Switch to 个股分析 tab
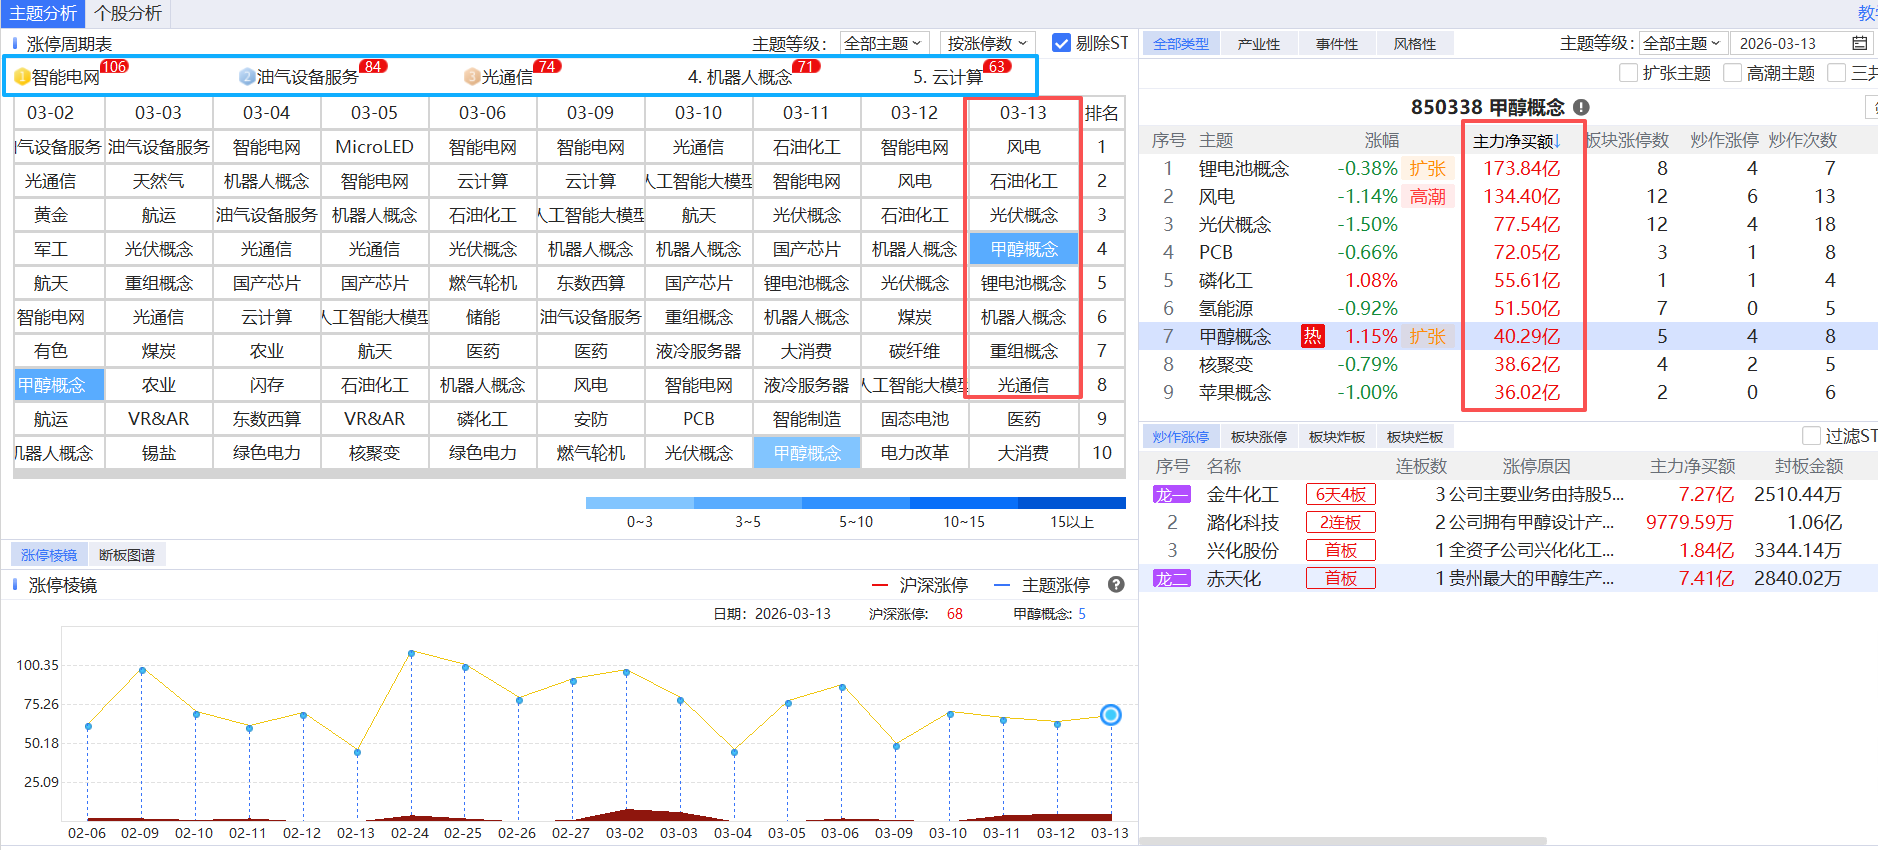1878x850 pixels. click(128, 13)
